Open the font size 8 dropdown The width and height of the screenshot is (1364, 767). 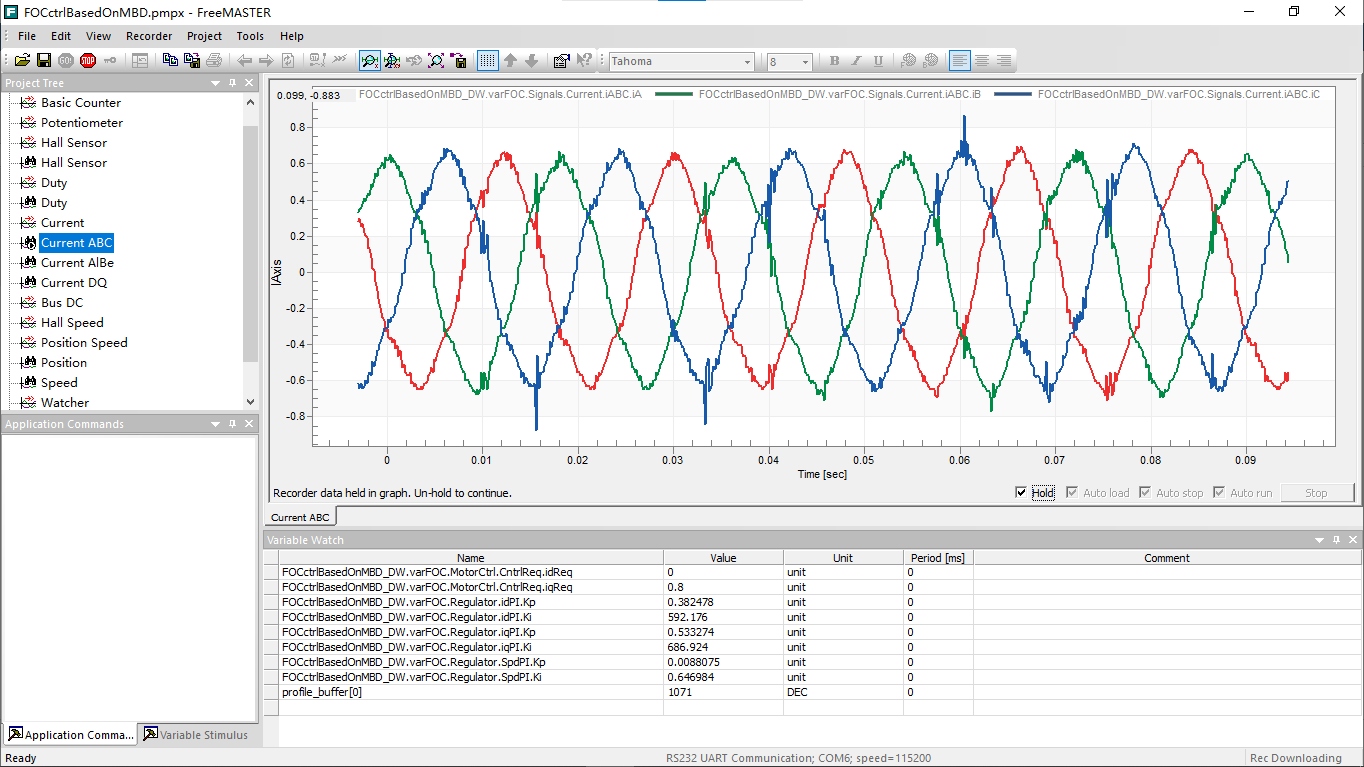pos(805,62)
